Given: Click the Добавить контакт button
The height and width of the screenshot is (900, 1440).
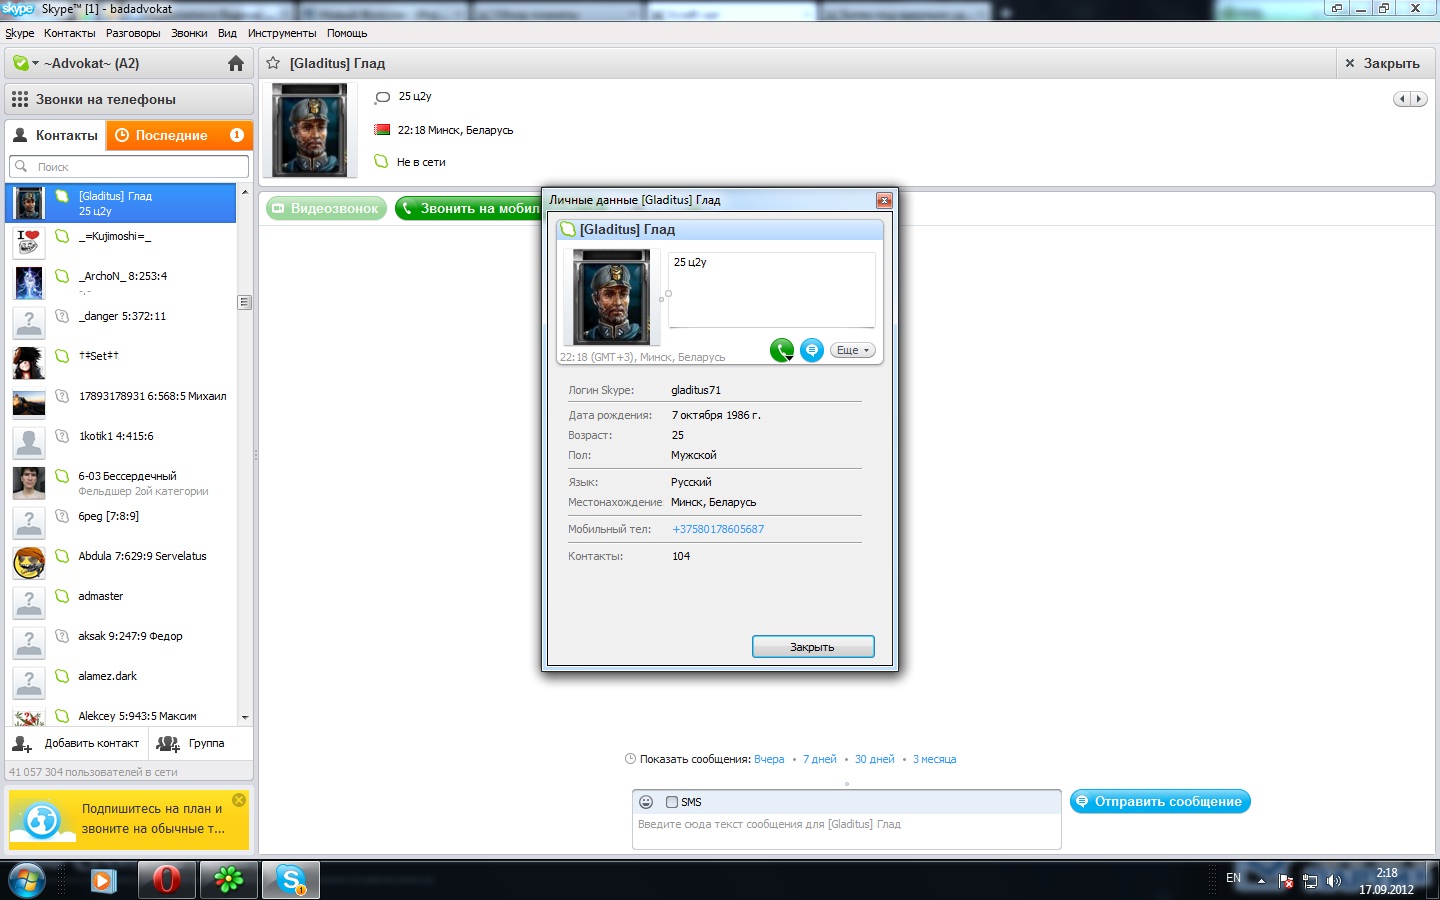Looking at the screenshot, I should pyautogui.click(x=77, y=743).
